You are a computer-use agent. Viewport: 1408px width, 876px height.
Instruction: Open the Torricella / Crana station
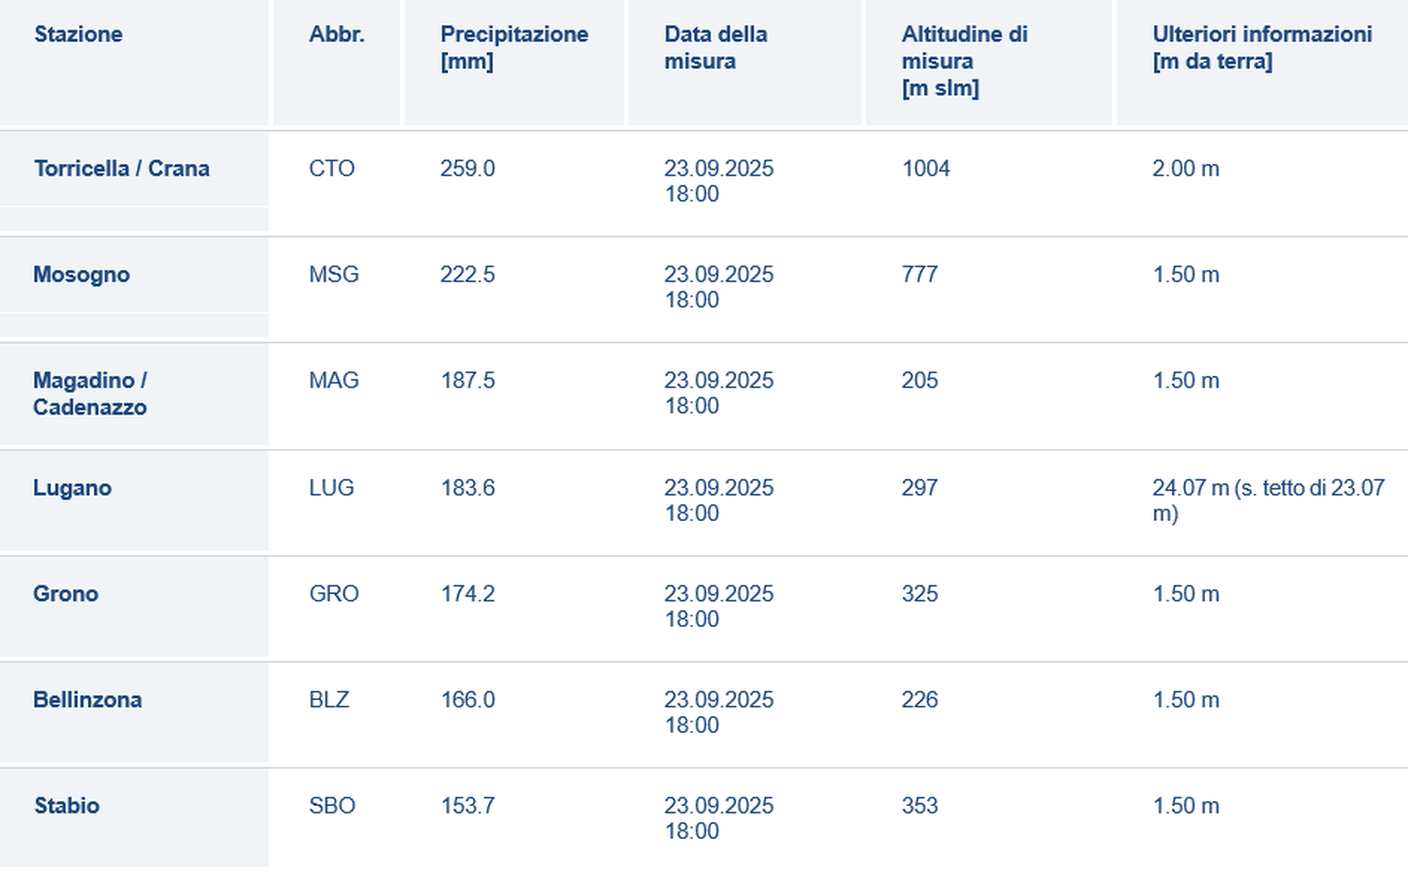[122, 168]
